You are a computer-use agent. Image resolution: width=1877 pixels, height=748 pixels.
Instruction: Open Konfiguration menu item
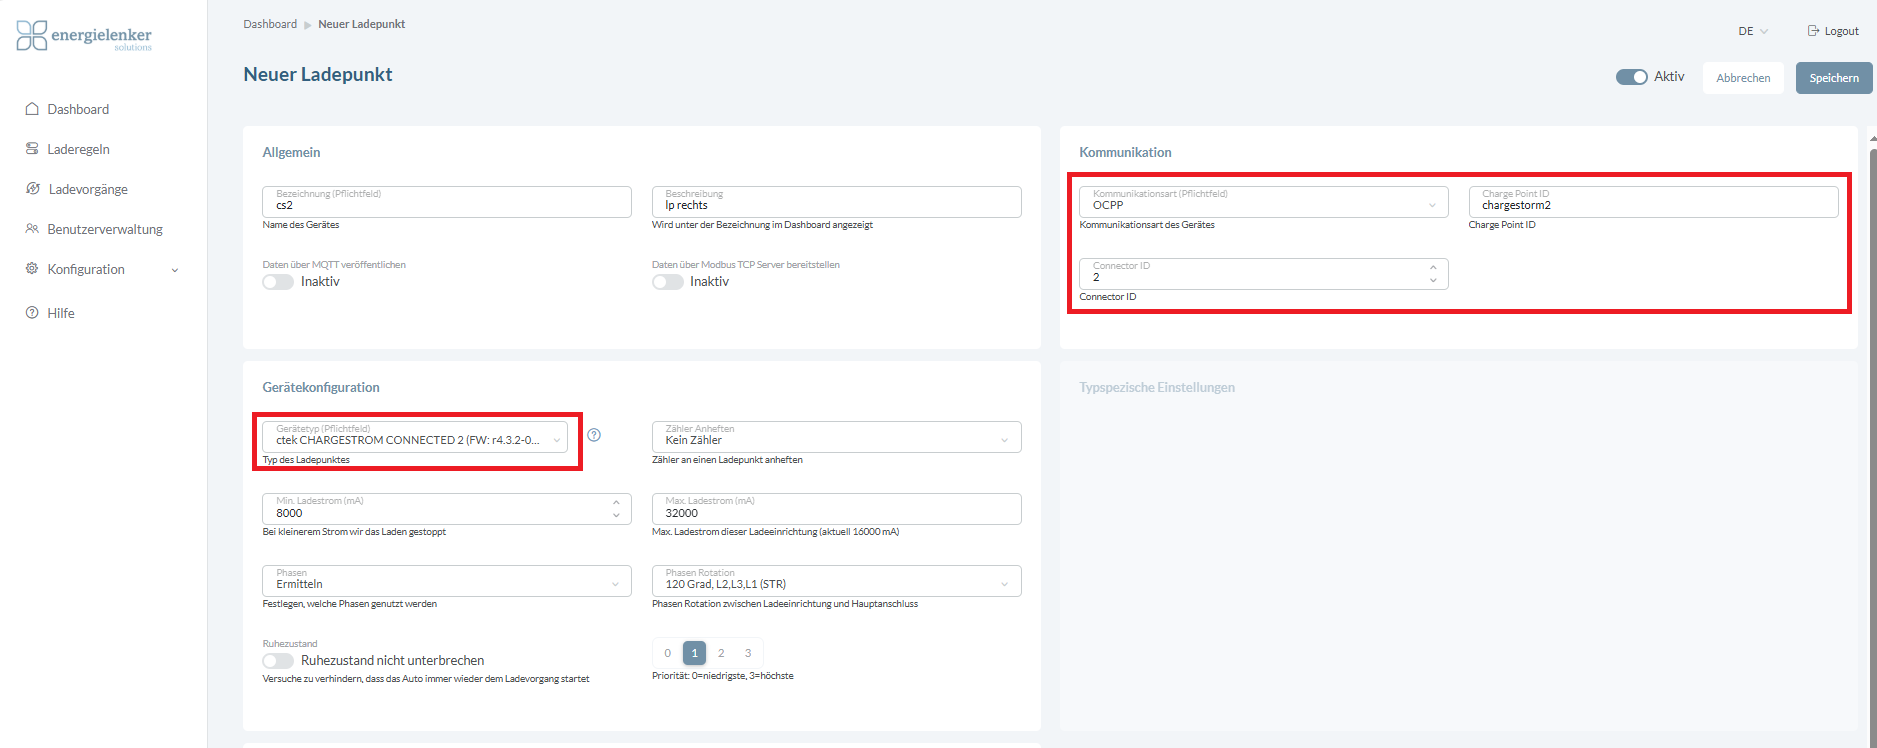click(86, 269)
